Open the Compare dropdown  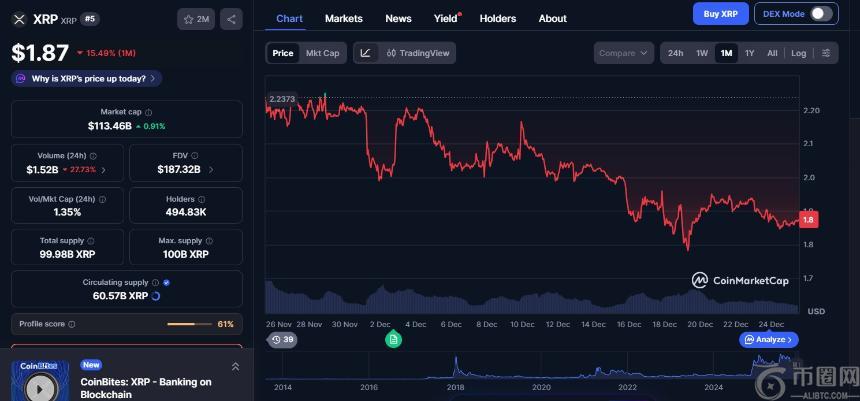click(622, 53)
